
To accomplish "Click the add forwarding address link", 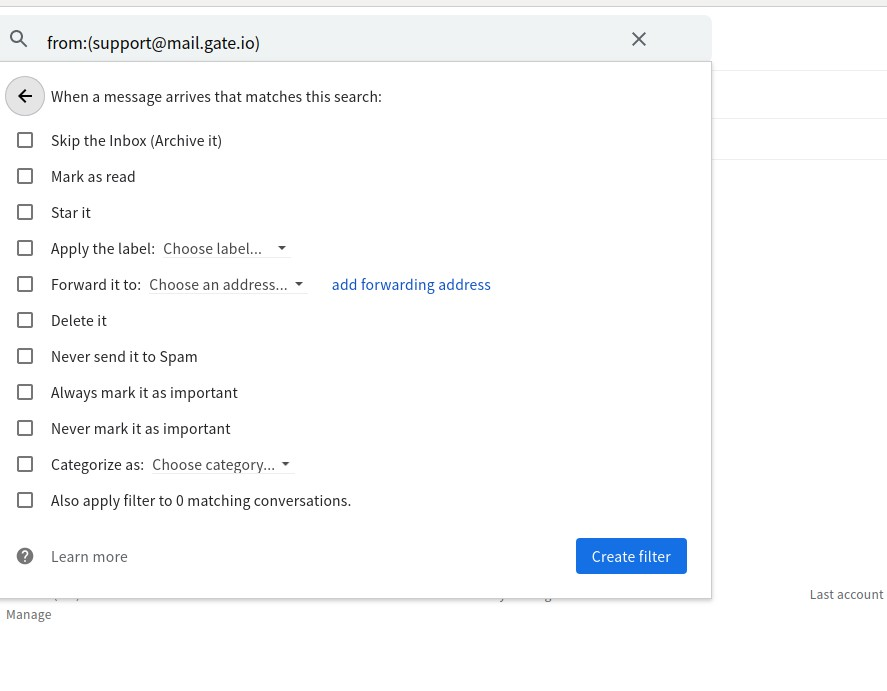I will pyautogui.click(x=411, y=285).
